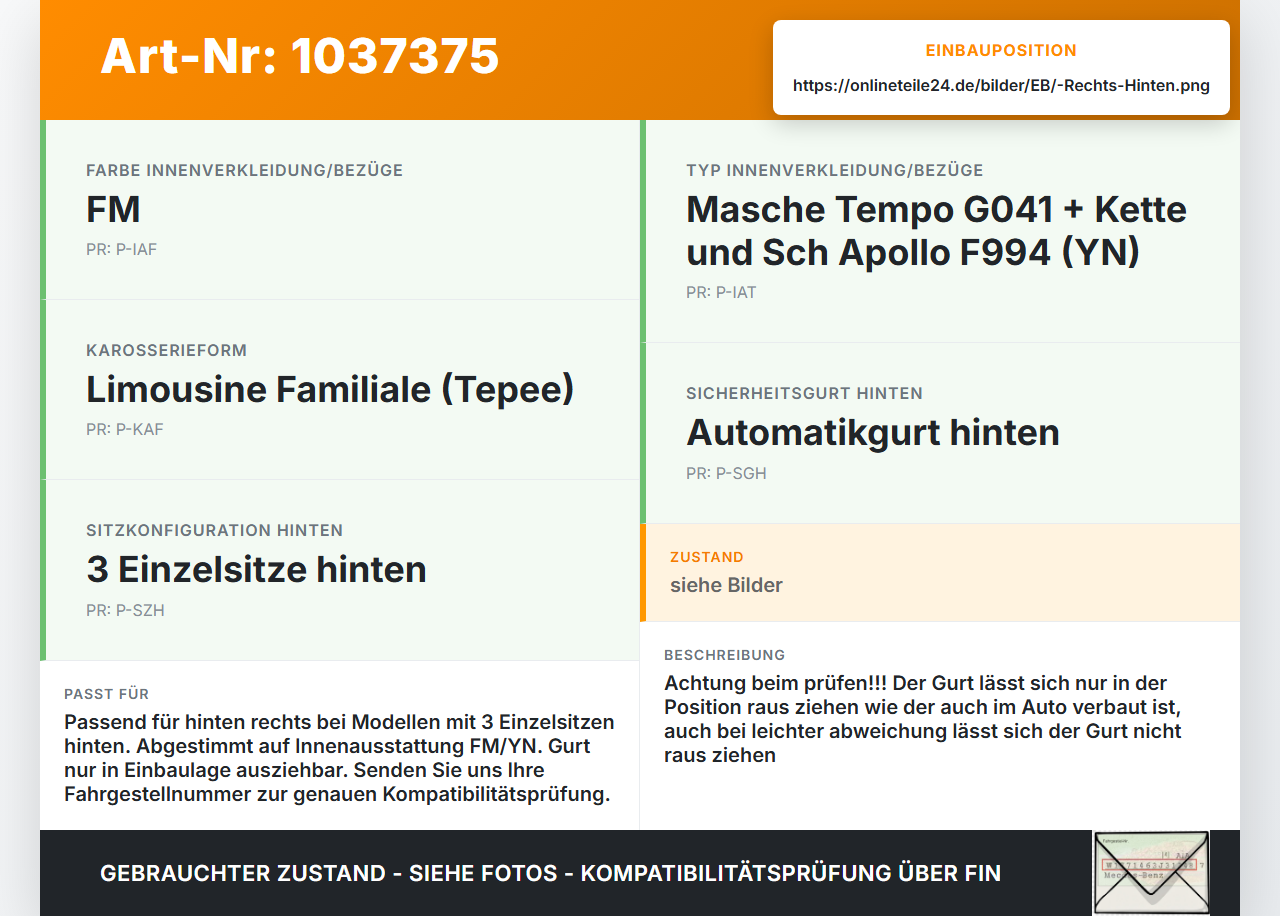Click the PR: P-SZH code
Image resolution: width=1280 pixels, height=916 pixels.
point(125,611)
